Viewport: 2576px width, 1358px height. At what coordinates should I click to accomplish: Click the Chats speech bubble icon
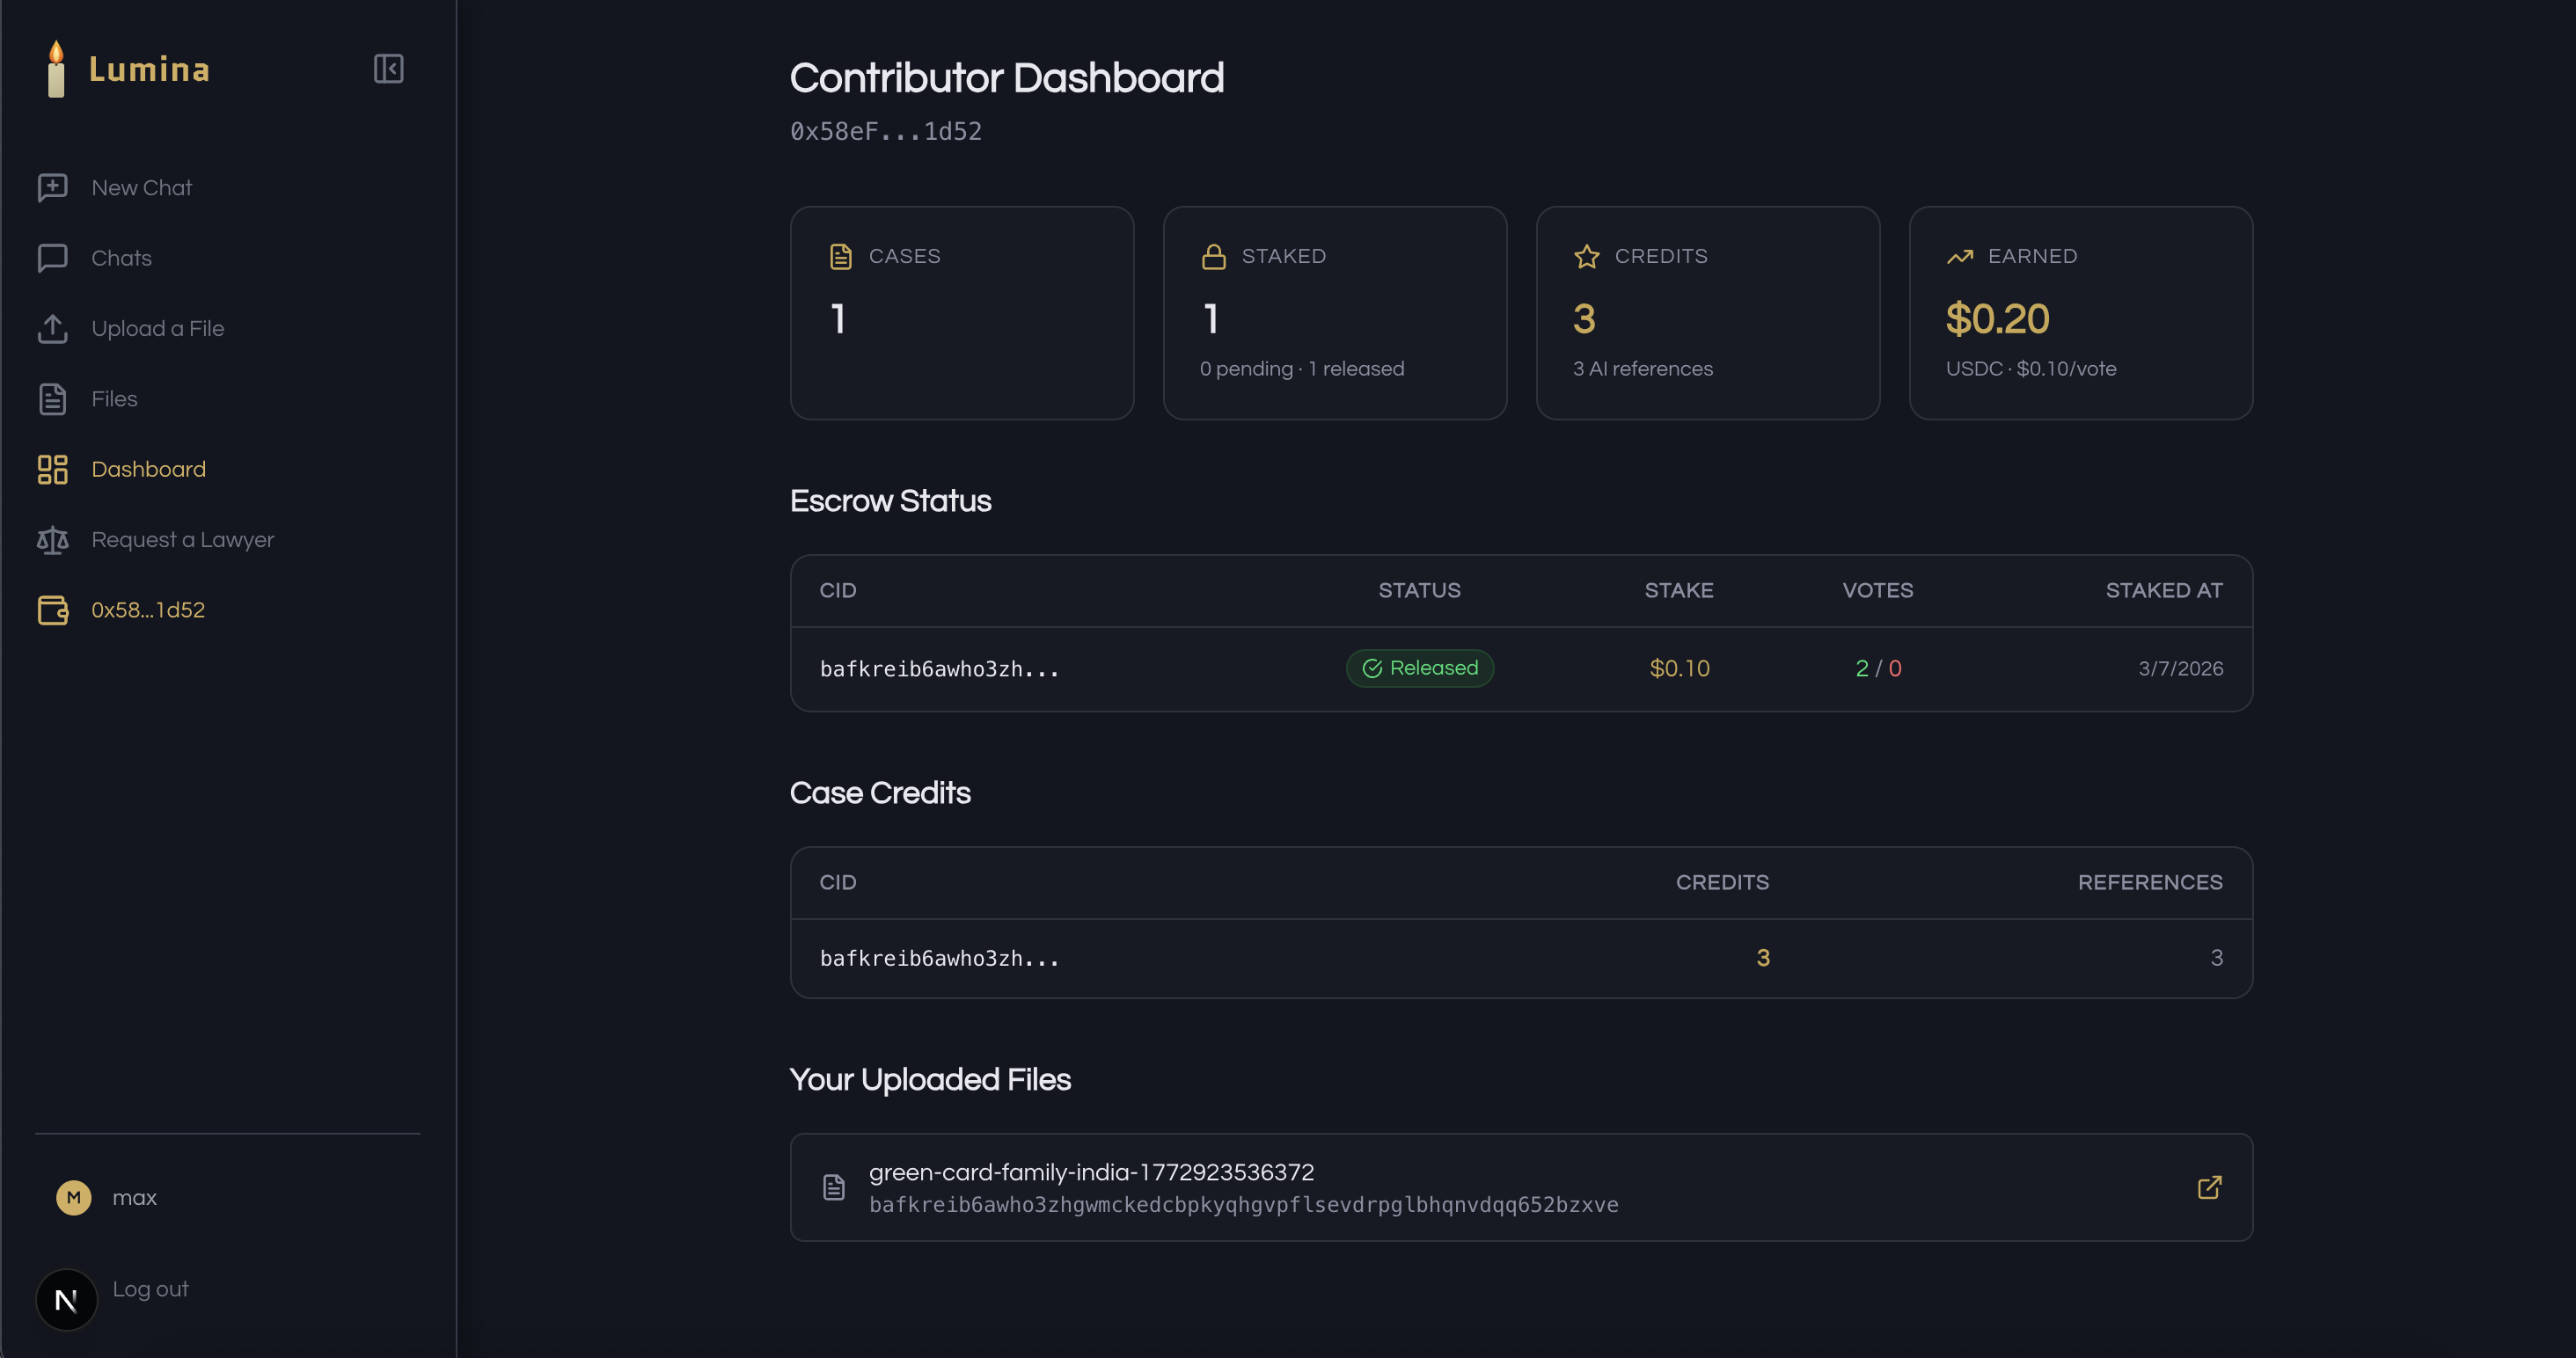point(52,258)
